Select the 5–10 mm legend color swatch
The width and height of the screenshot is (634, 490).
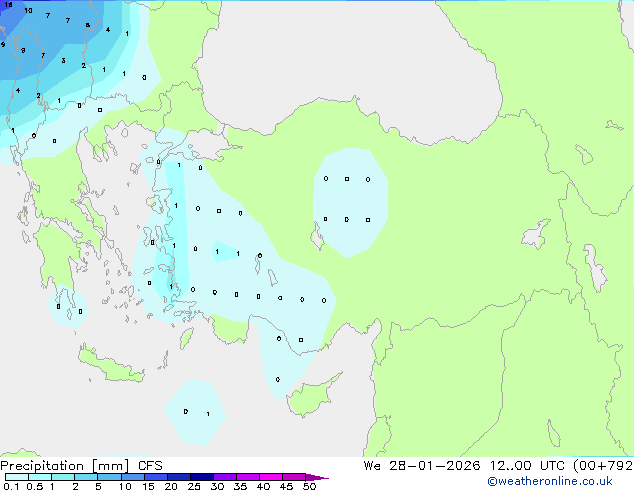click(110, 477)
